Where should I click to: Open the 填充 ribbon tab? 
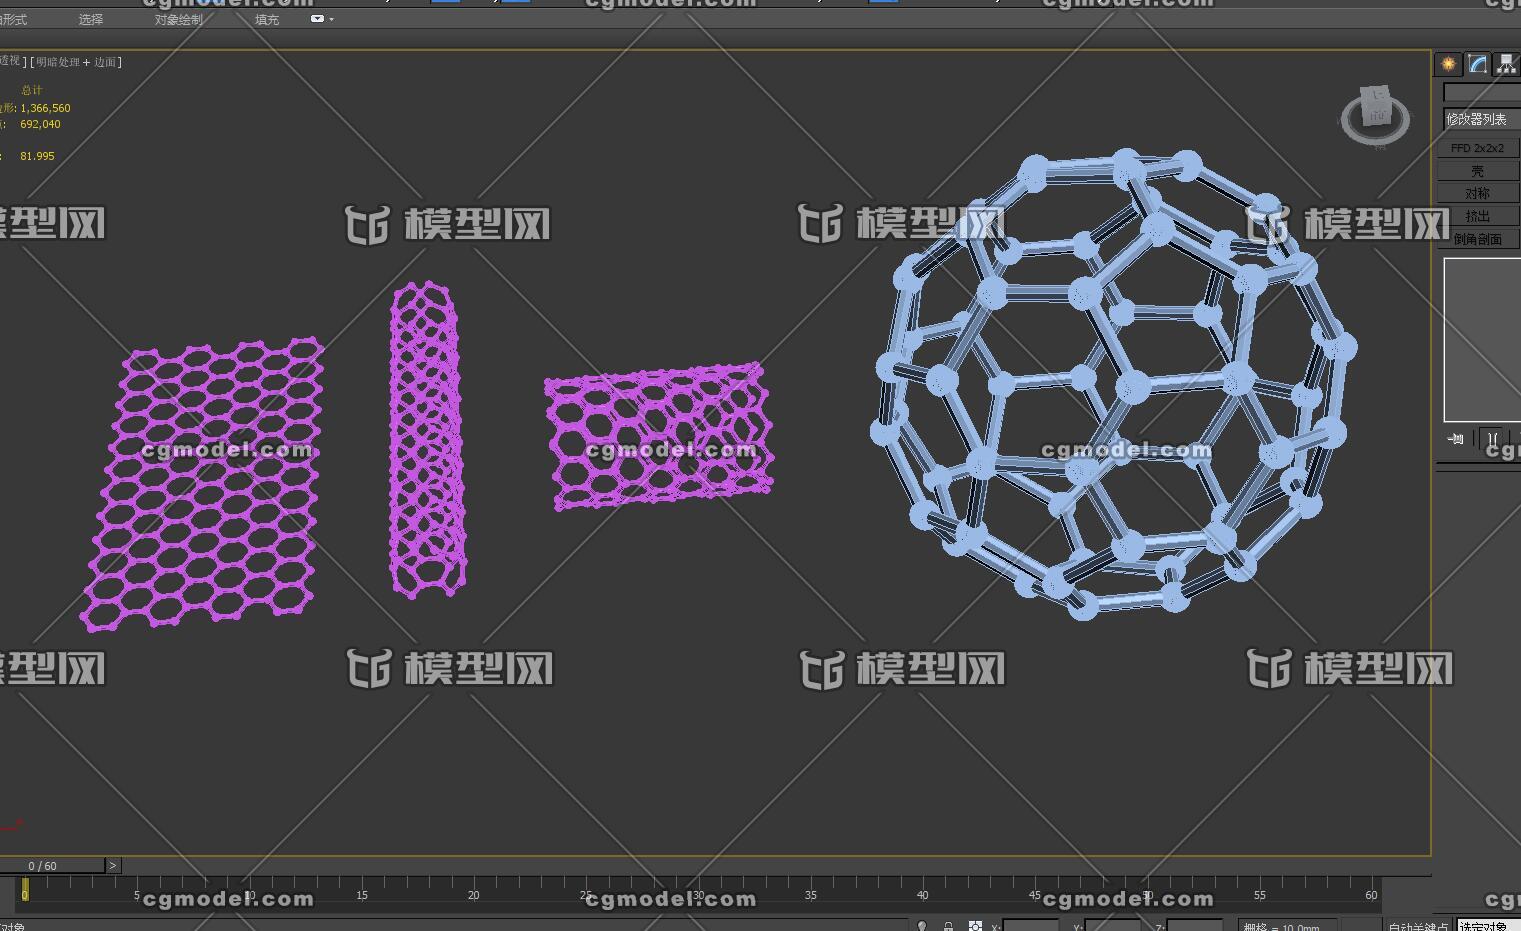pos(267,19)
